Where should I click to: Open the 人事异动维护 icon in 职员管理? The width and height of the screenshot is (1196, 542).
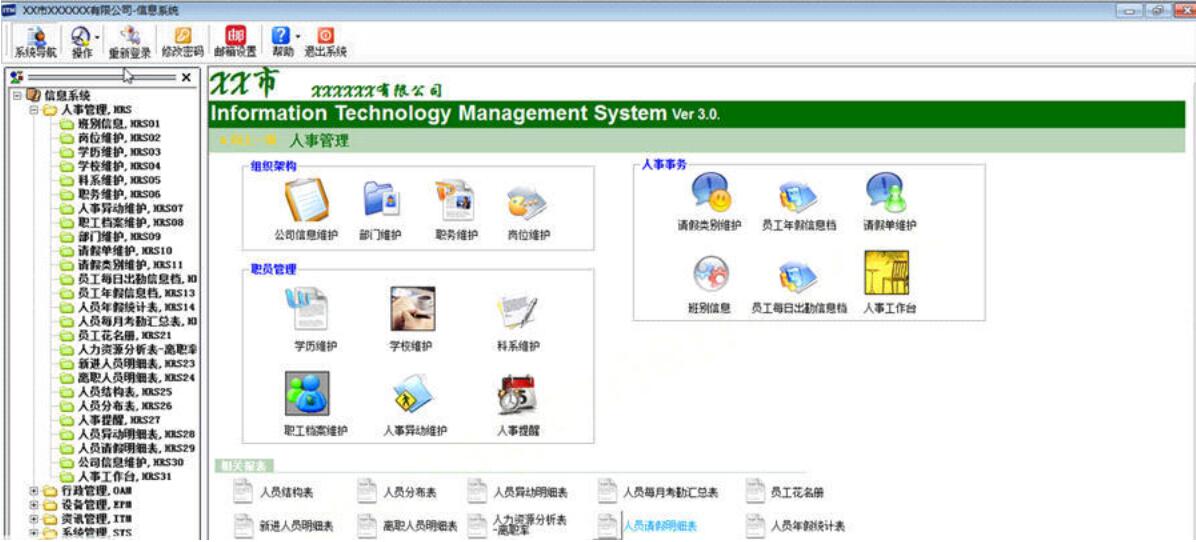pos(413,394)
